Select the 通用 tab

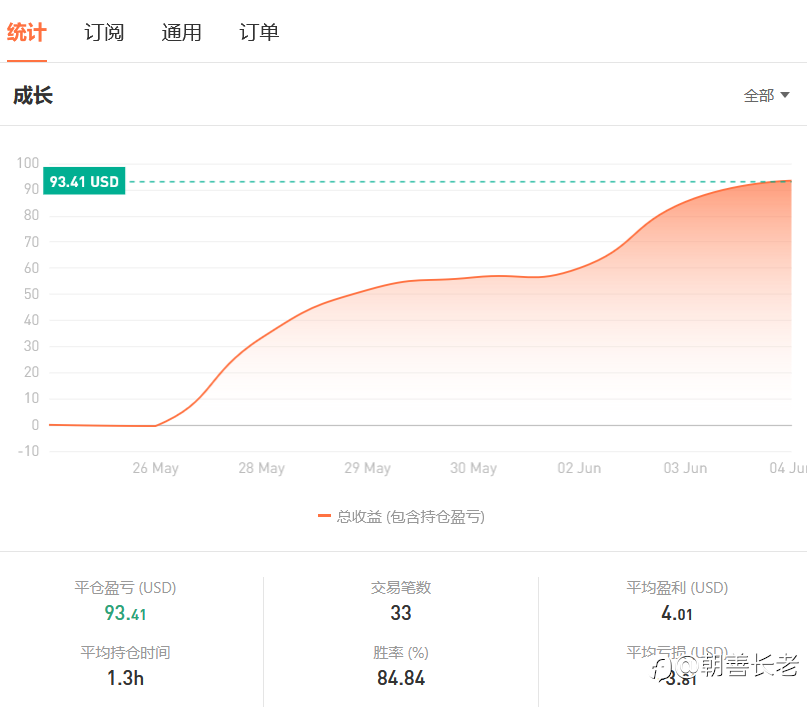tap(182, 33)
